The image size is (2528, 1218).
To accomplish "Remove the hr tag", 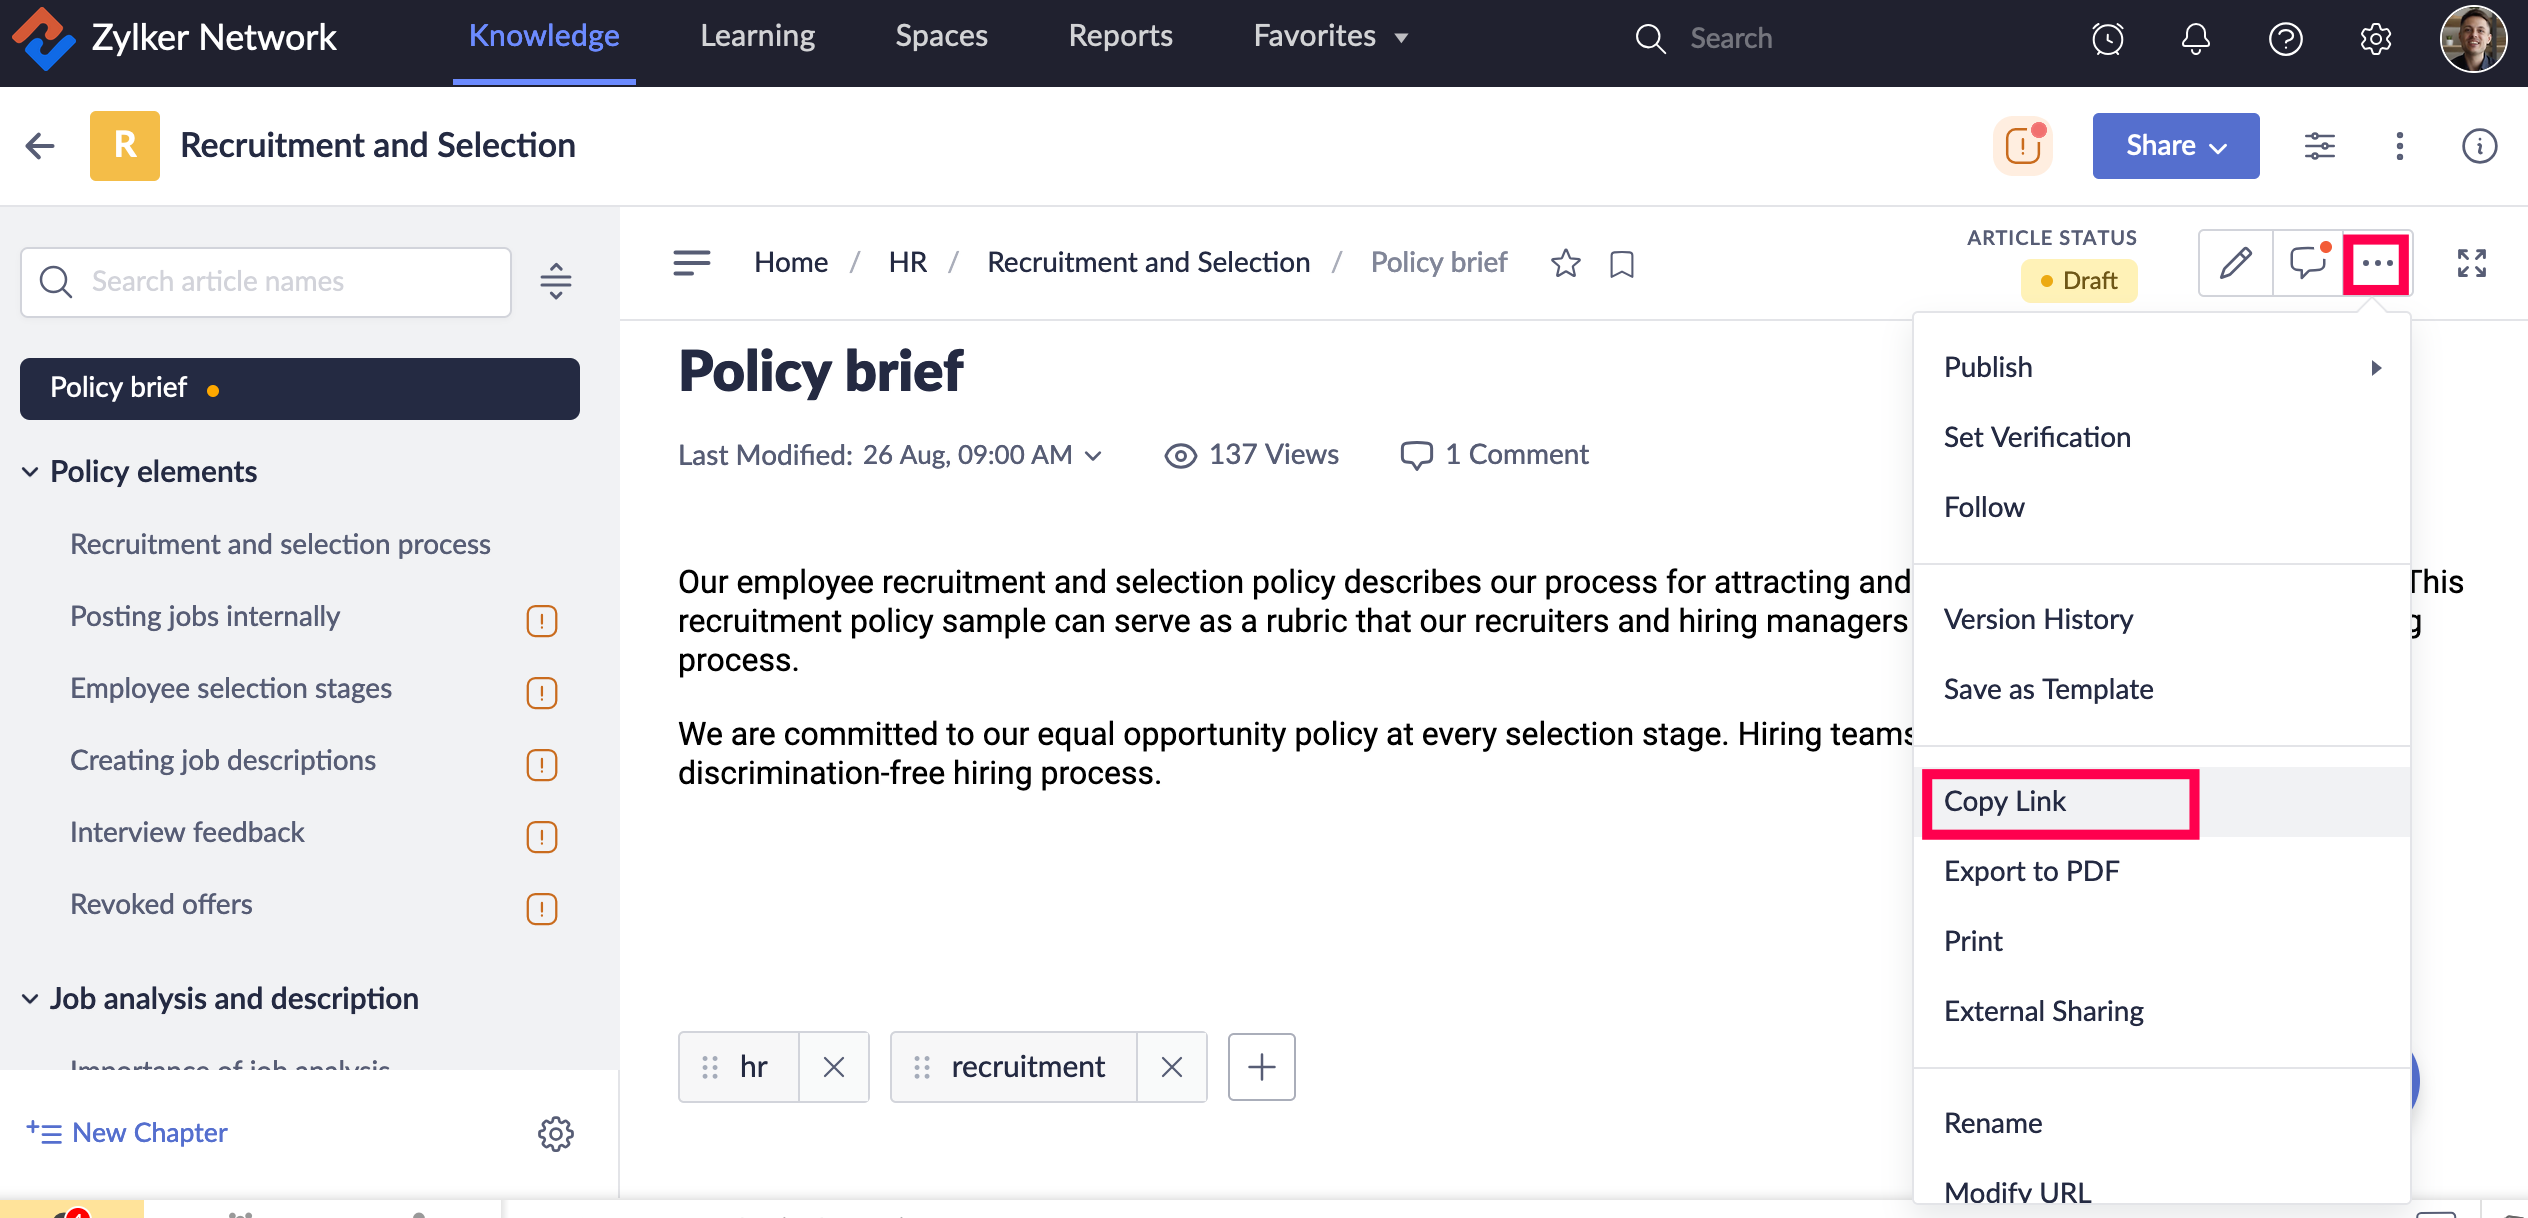I will [x=833, y=1067].
